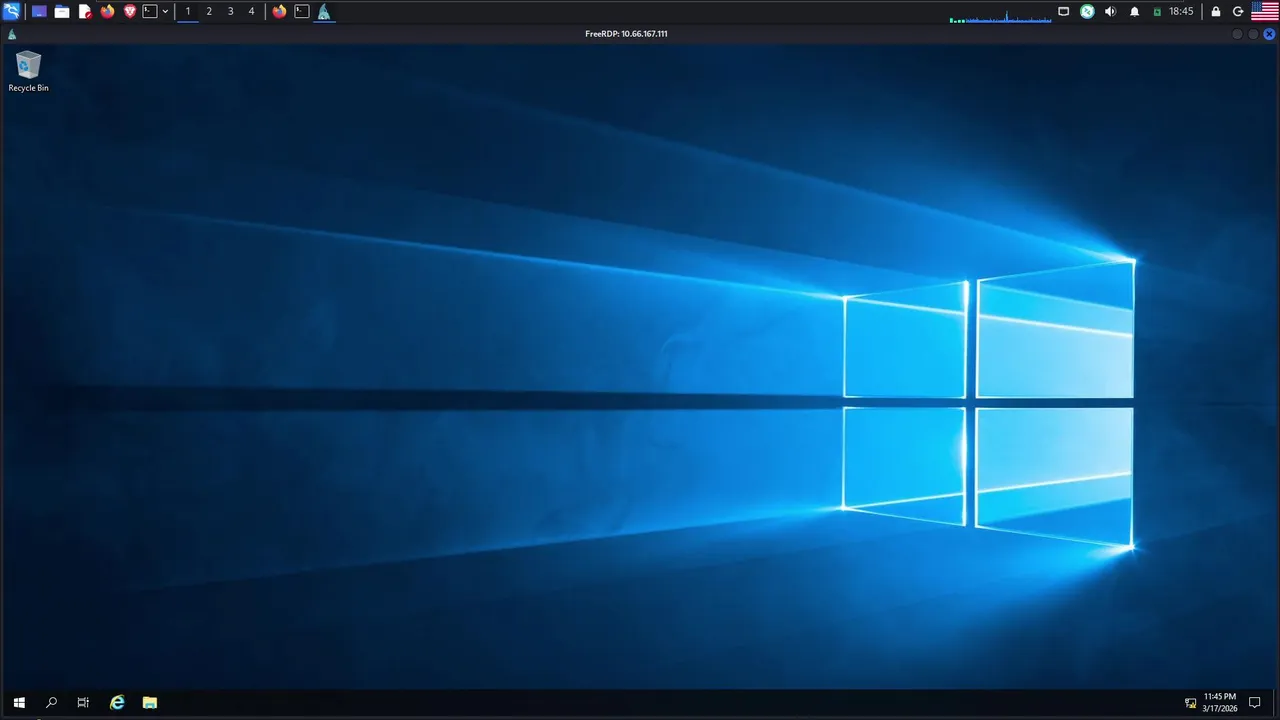Screen dimensions: 1280x720
Task: Open the notifications bell icon
Action: point(1135,11)
